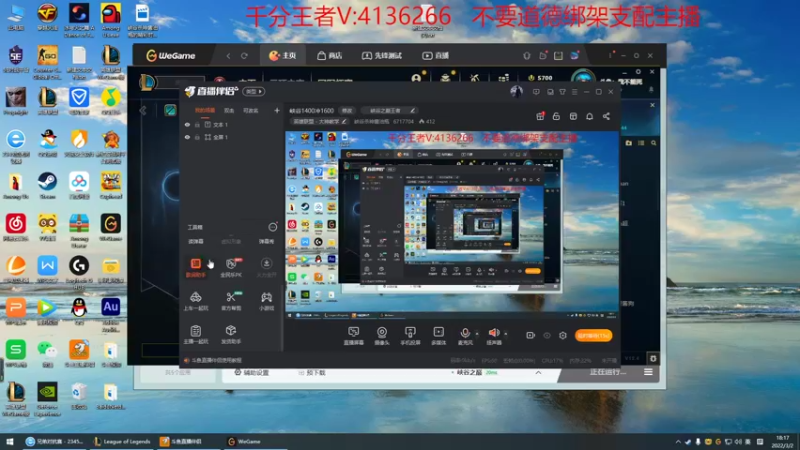The width and height of the screenshot is (800, 450).
Task: Edit the 峡谷之巅王者 tag
Action: coord(389,111)
